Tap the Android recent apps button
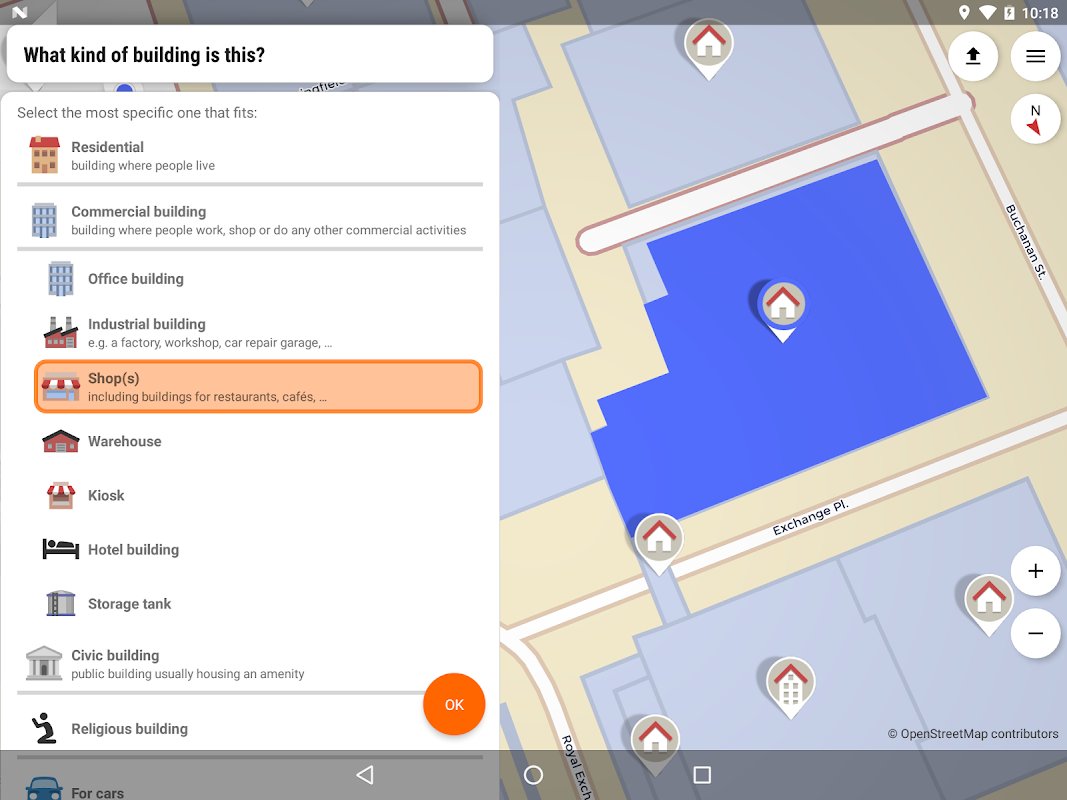This screenshot has height=800, width=1067. [702, 775]
